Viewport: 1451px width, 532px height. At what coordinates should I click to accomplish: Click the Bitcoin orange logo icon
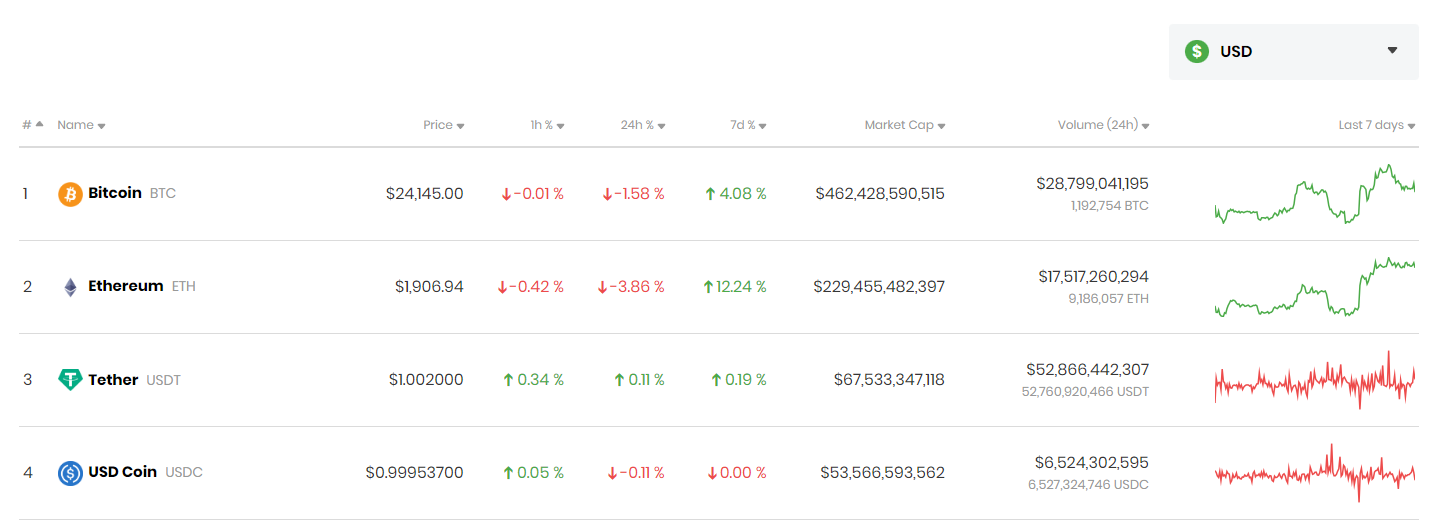coord(70,194)
